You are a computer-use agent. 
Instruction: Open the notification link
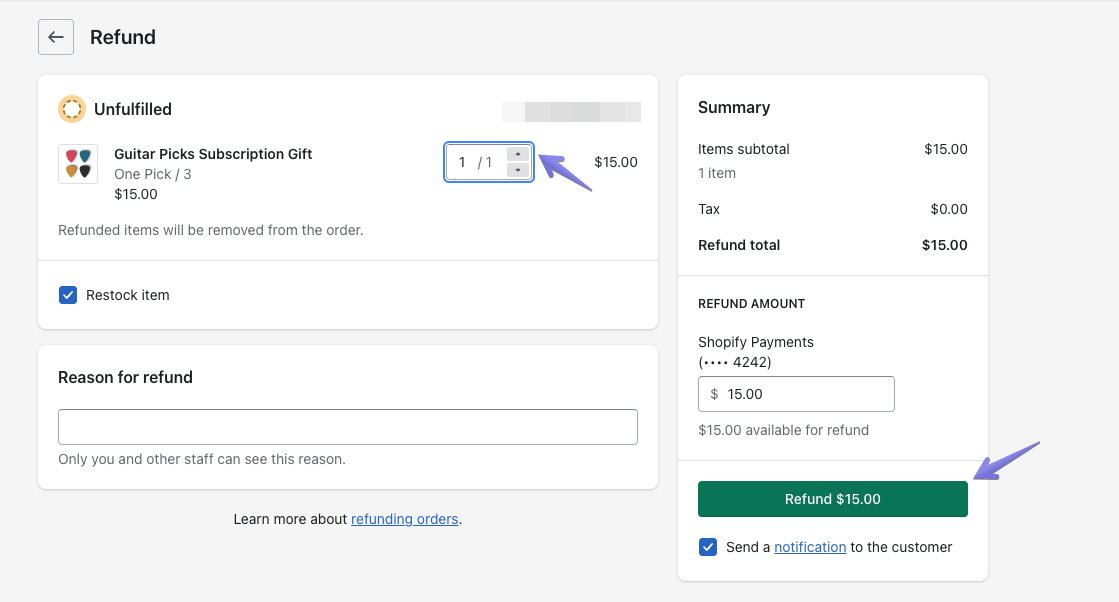click(810, 547)
